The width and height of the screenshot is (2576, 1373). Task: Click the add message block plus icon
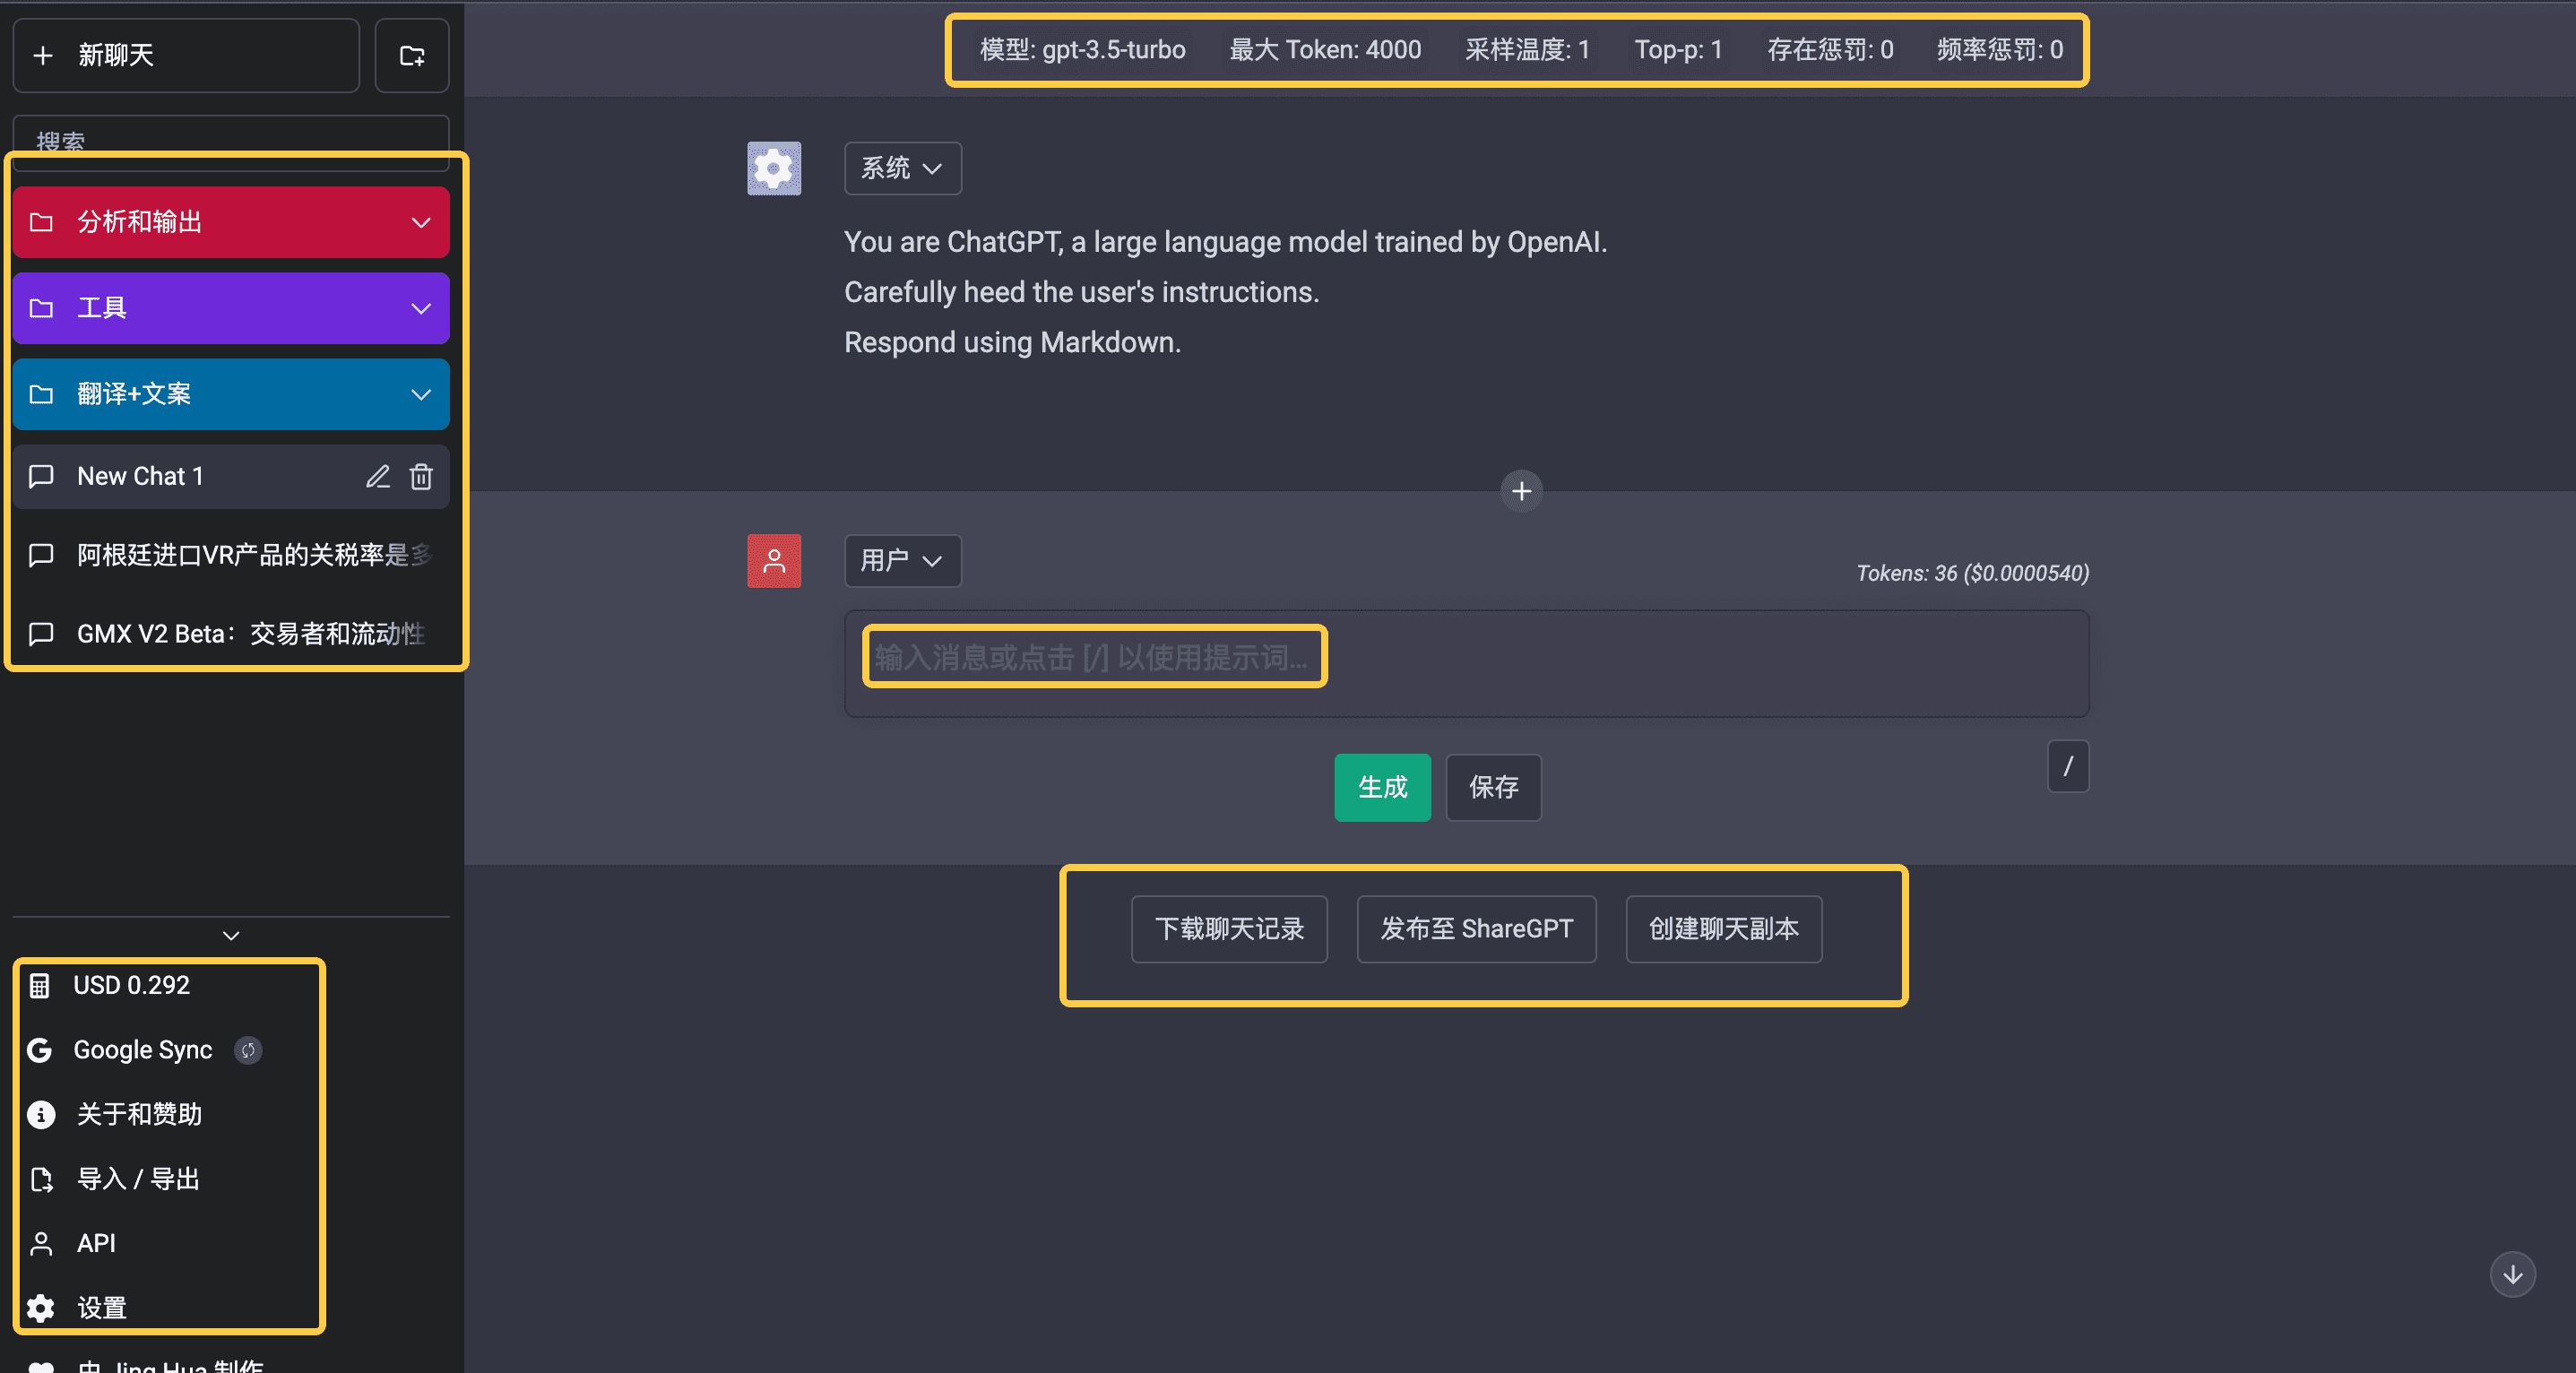1520,492
